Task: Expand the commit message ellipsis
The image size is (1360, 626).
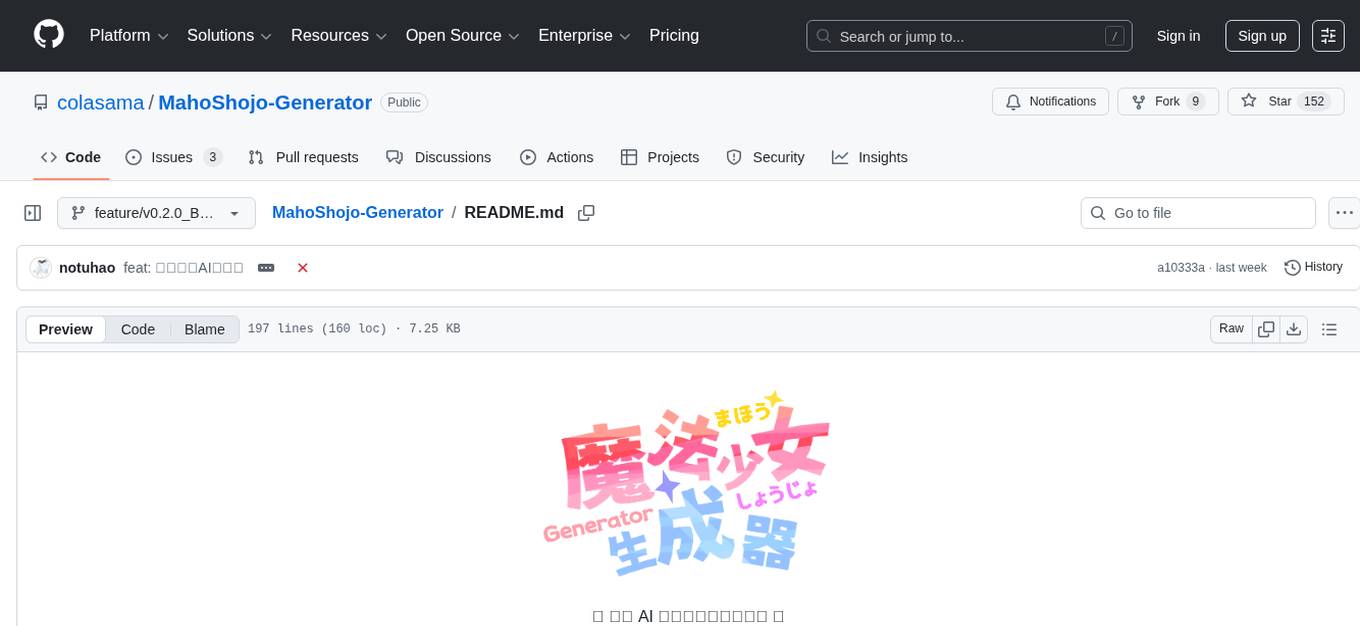Action: [266, 268]
